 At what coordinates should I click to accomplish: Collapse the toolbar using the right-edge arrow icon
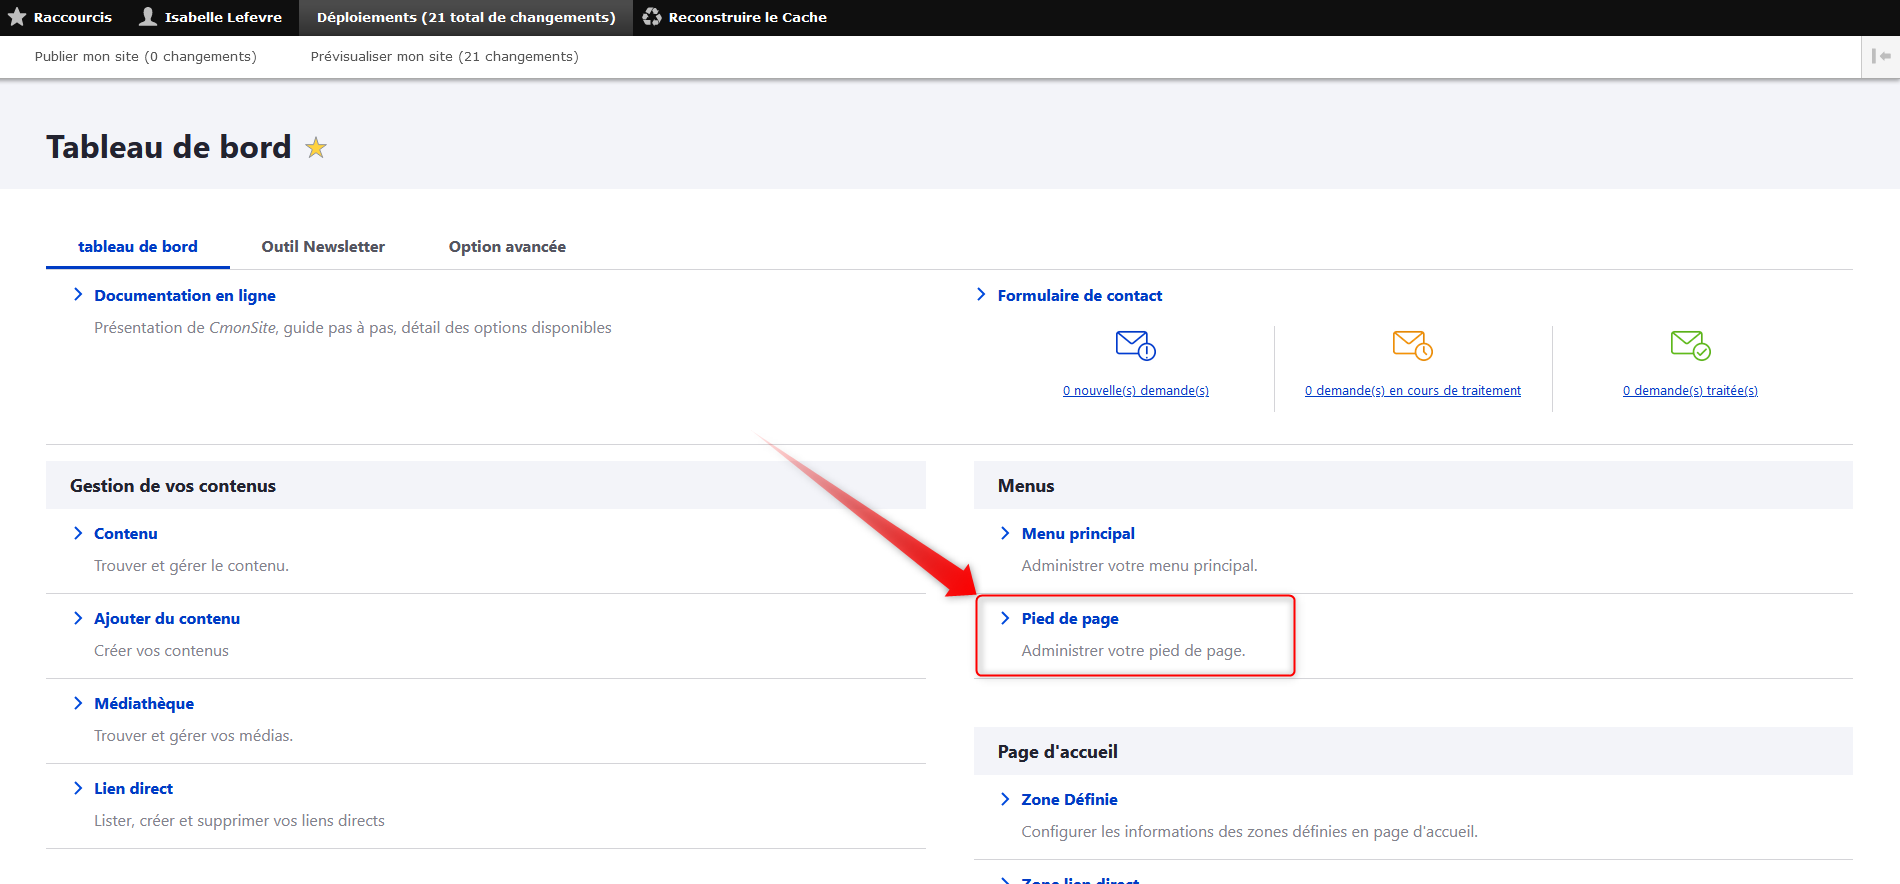1880,56
